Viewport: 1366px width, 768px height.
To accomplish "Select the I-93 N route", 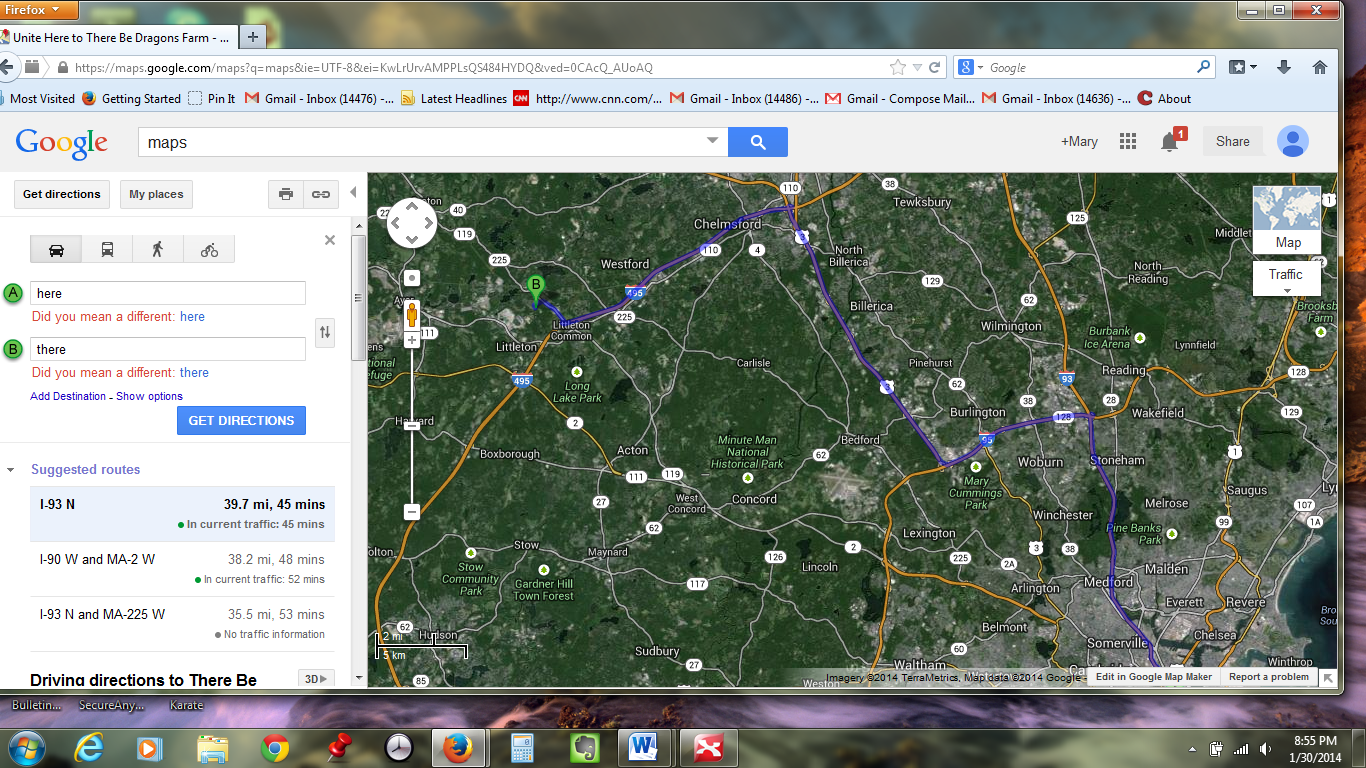I will (182, 514).
